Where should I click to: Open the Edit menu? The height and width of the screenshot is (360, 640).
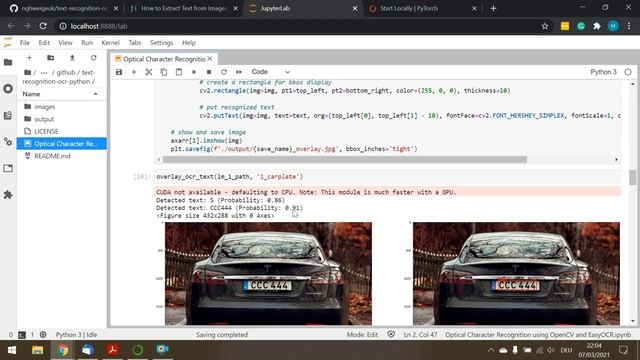pos(44,42)
